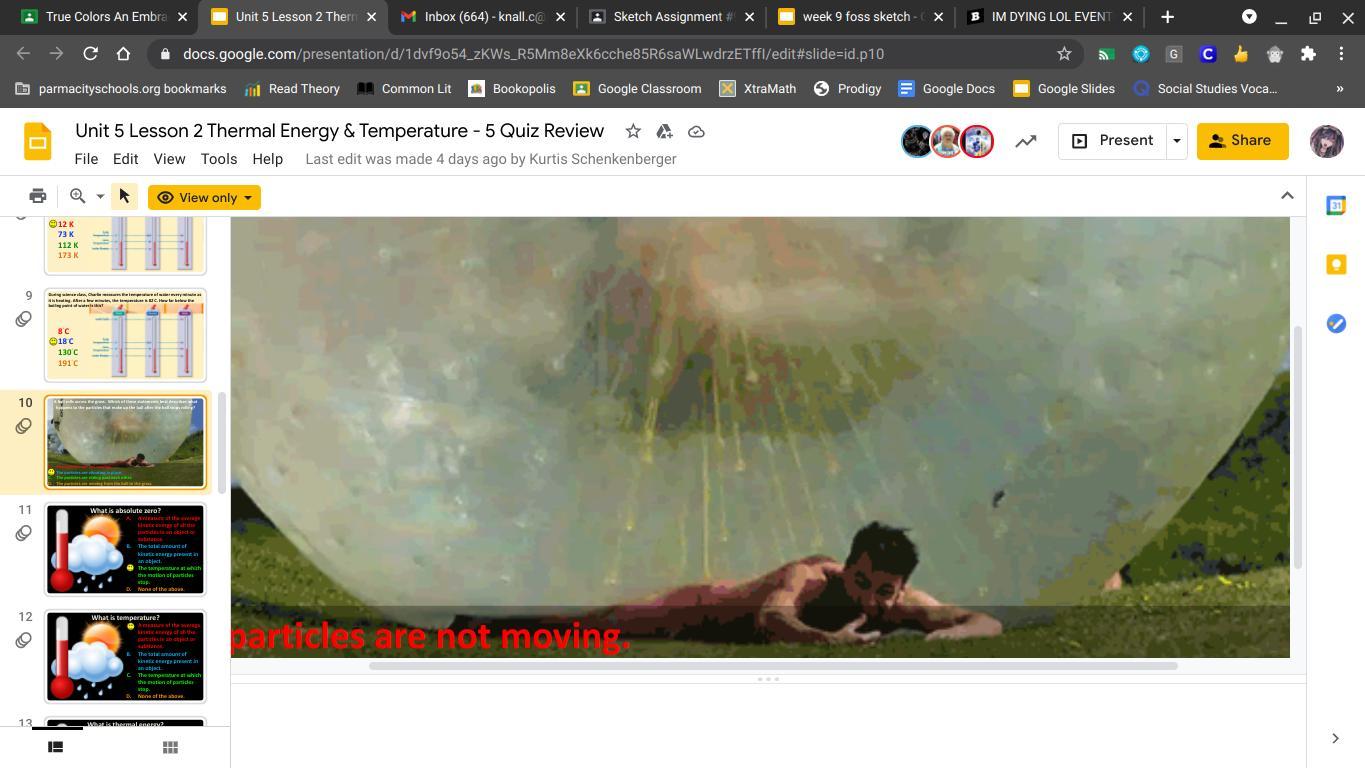The height and width of the screenshot is (768, 1365).
Task: Expand the zoom dropdown arrow
Action: tap(100, 197)
